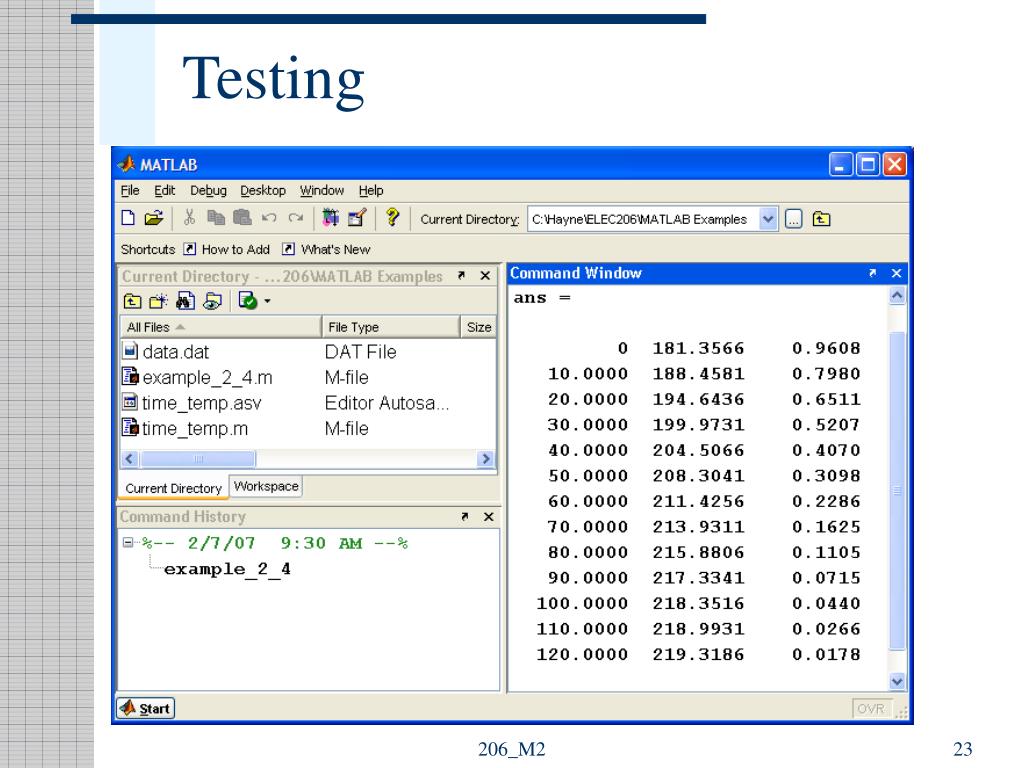Screen dimensions: 1024x768
Task: Open the GUIDE toolbar icon
Action: point(357,217)
